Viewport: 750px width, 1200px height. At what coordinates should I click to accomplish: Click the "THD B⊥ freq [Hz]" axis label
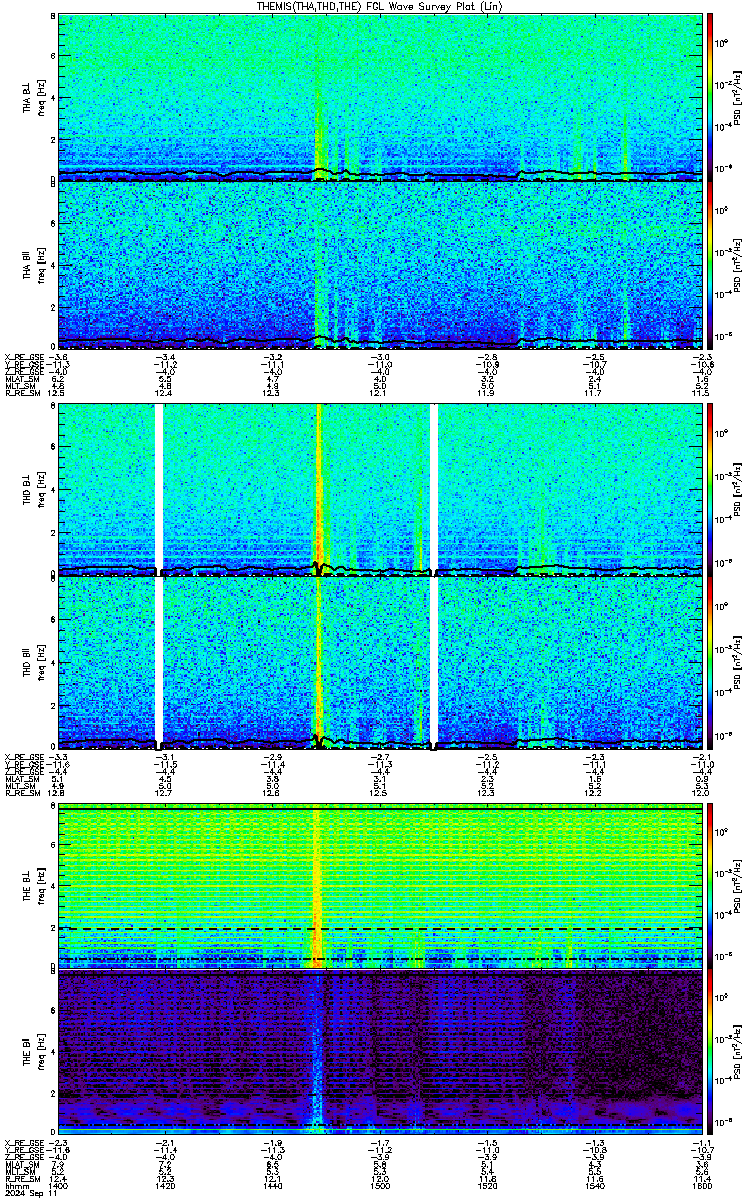(32, 489)
